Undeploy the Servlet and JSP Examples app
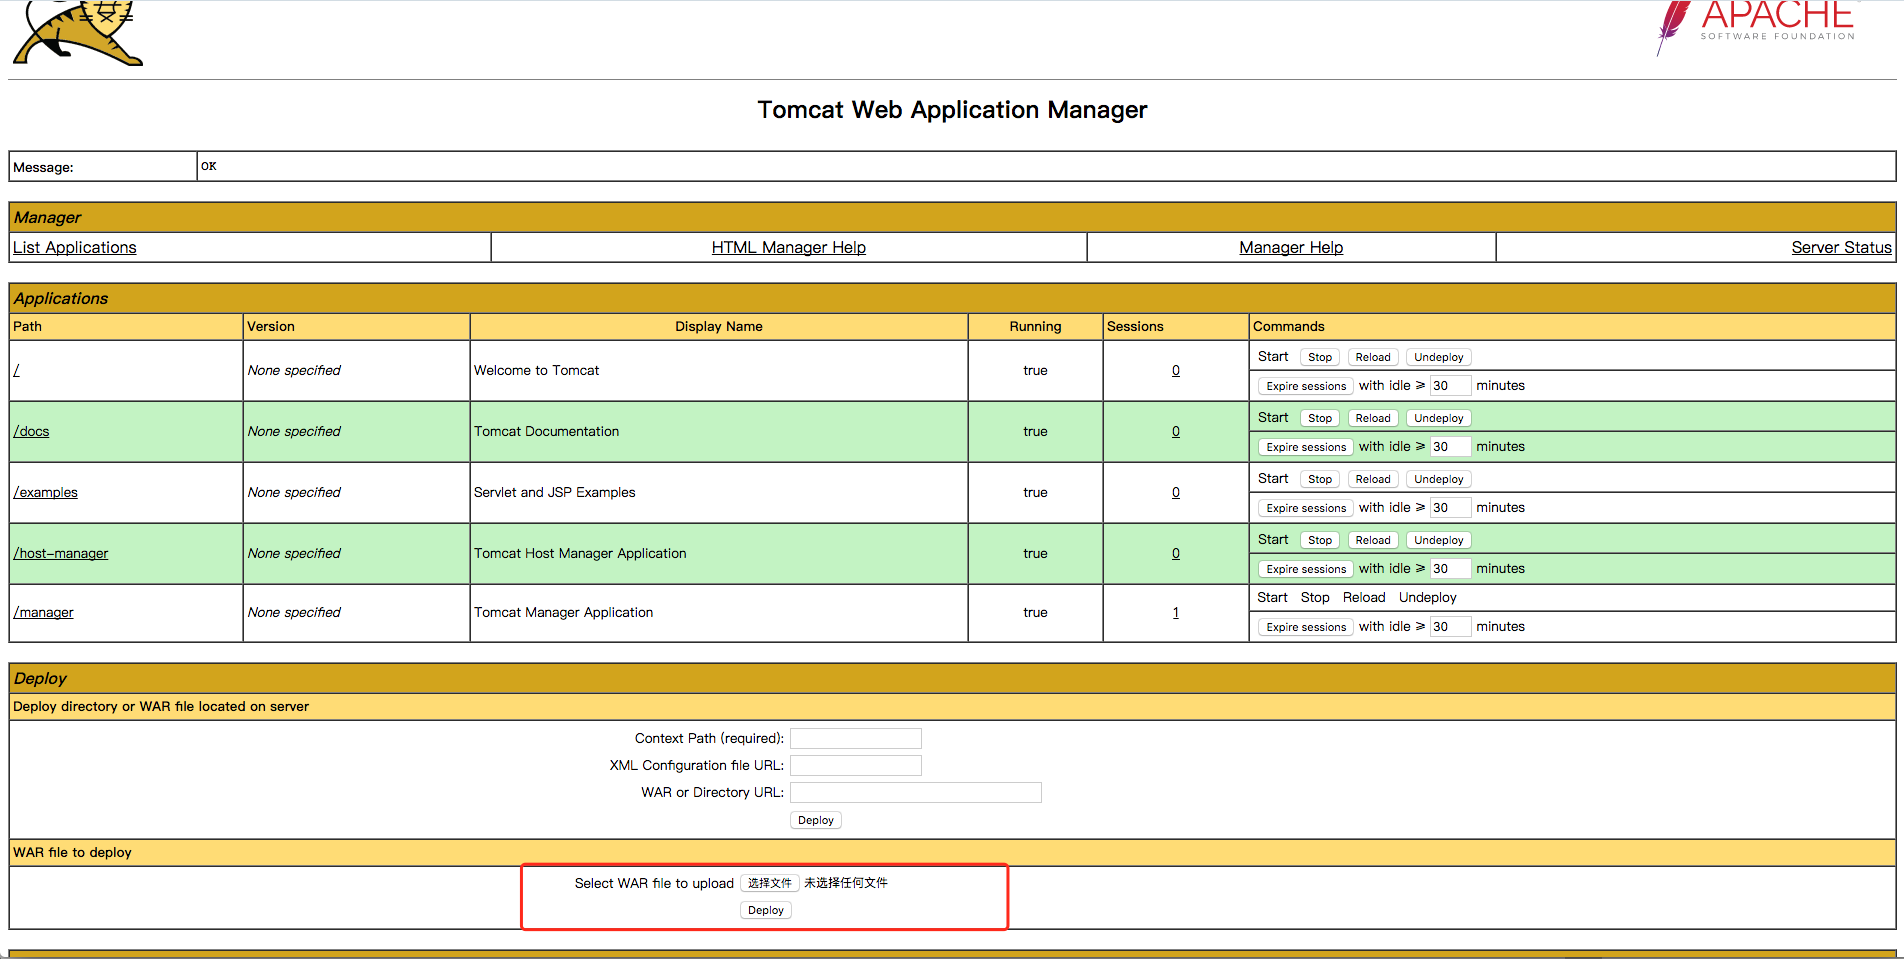 click(1438, 479)
